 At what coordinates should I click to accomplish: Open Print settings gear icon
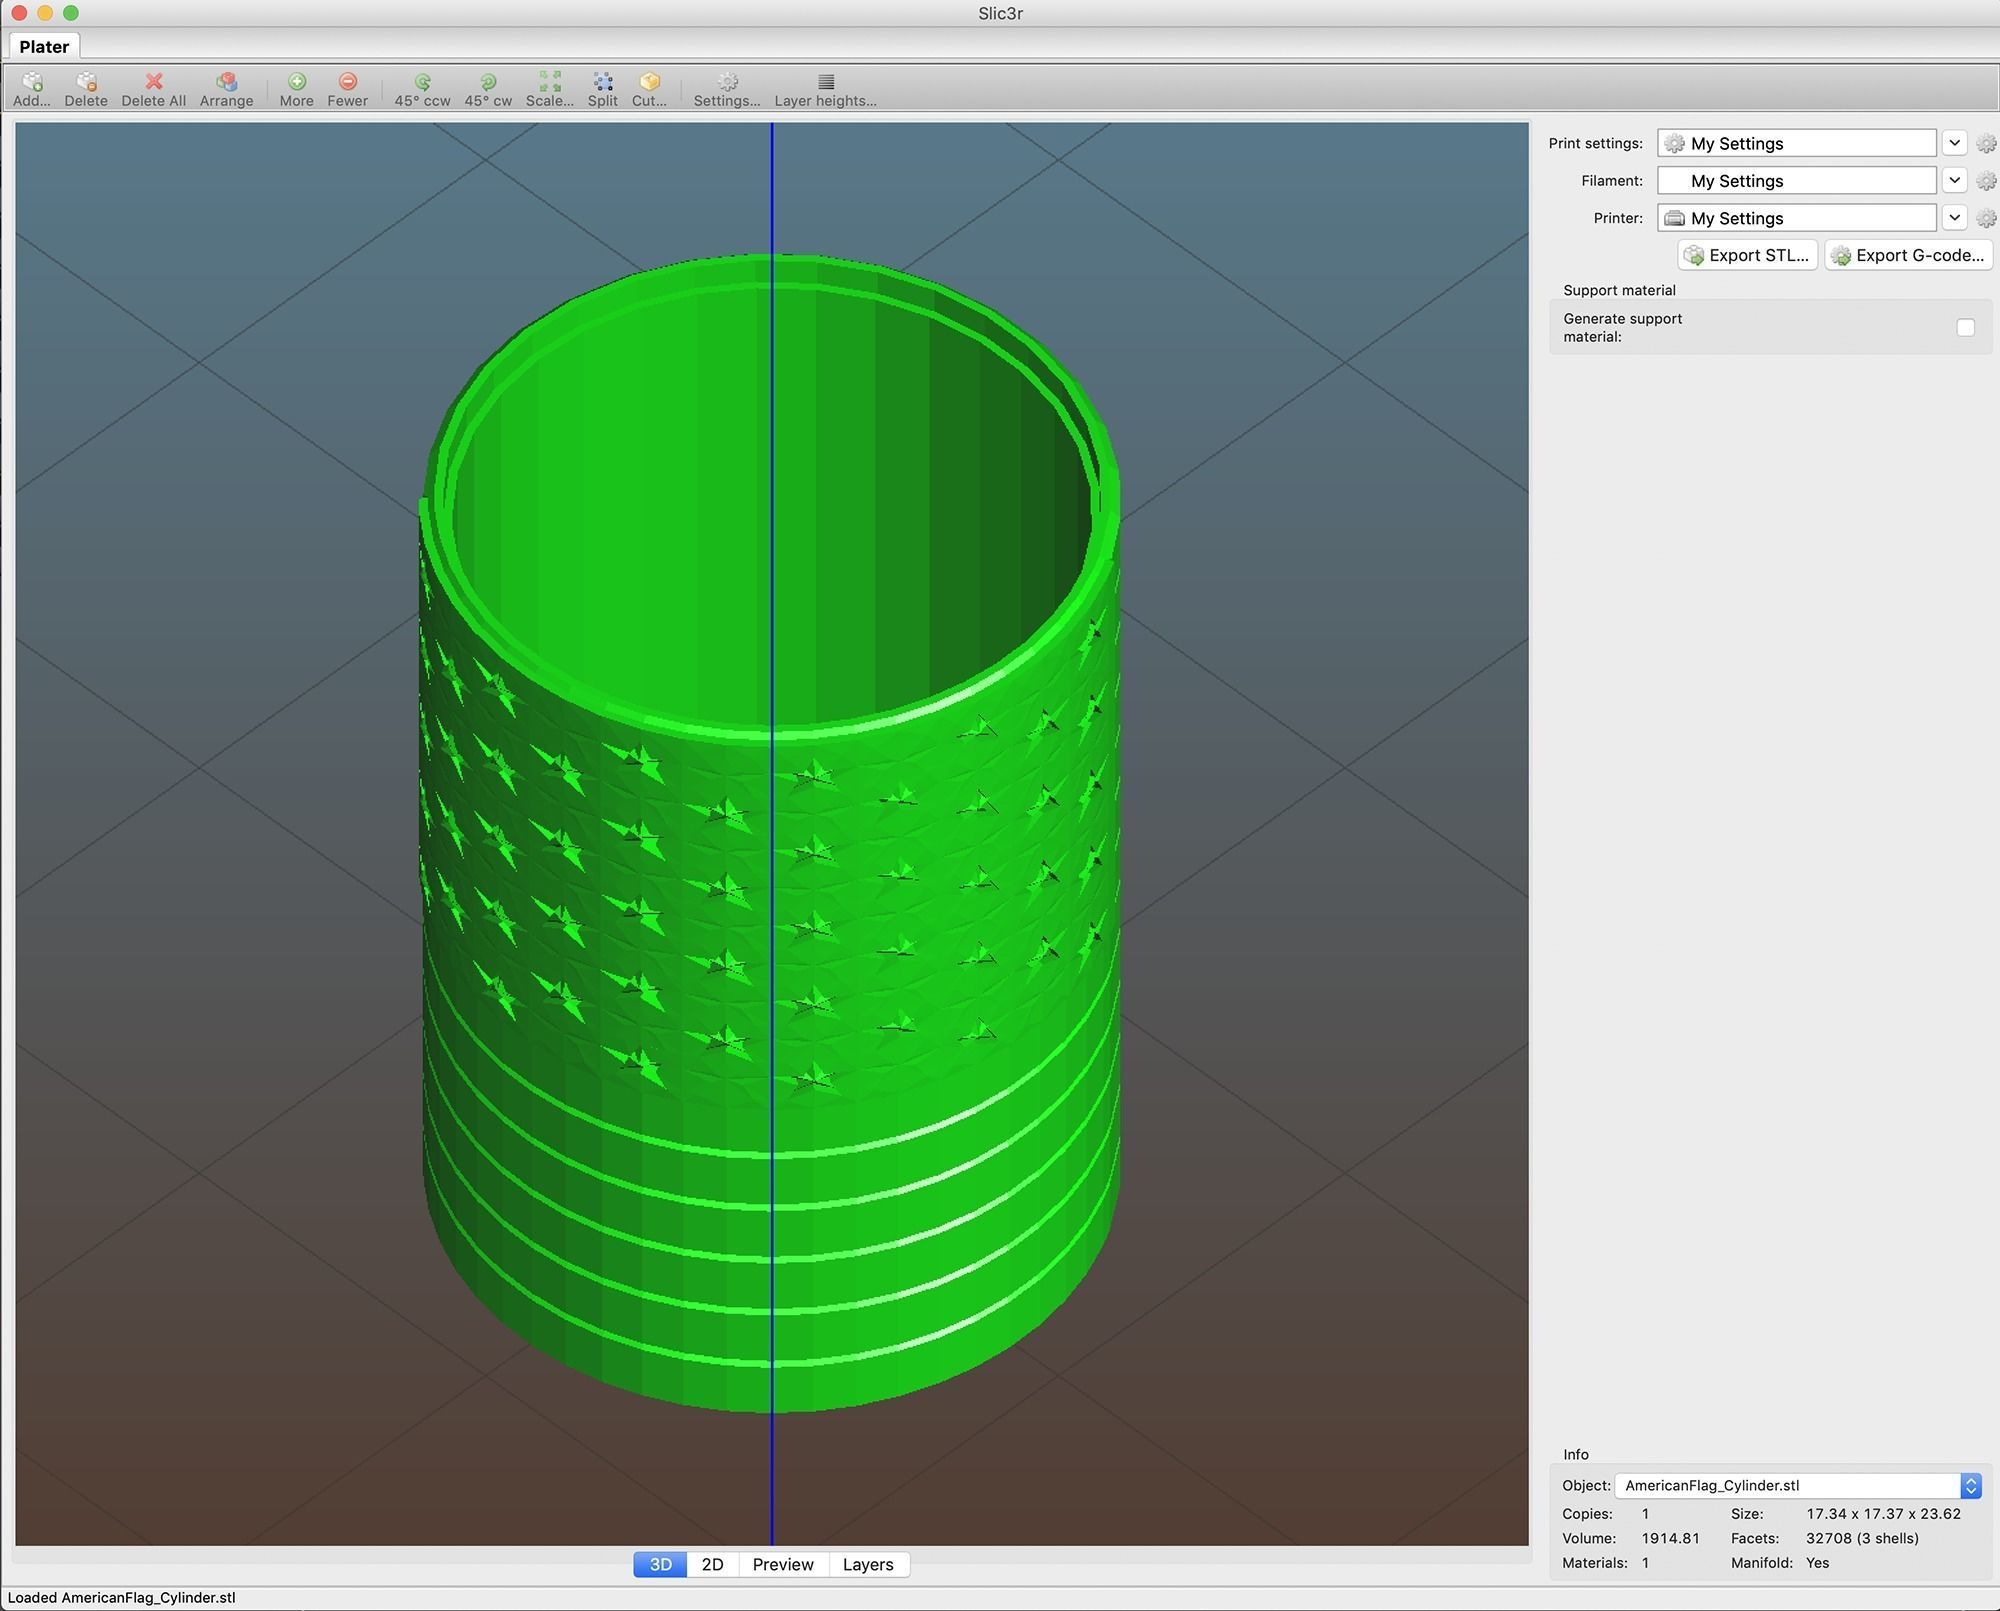(1986, 144)
